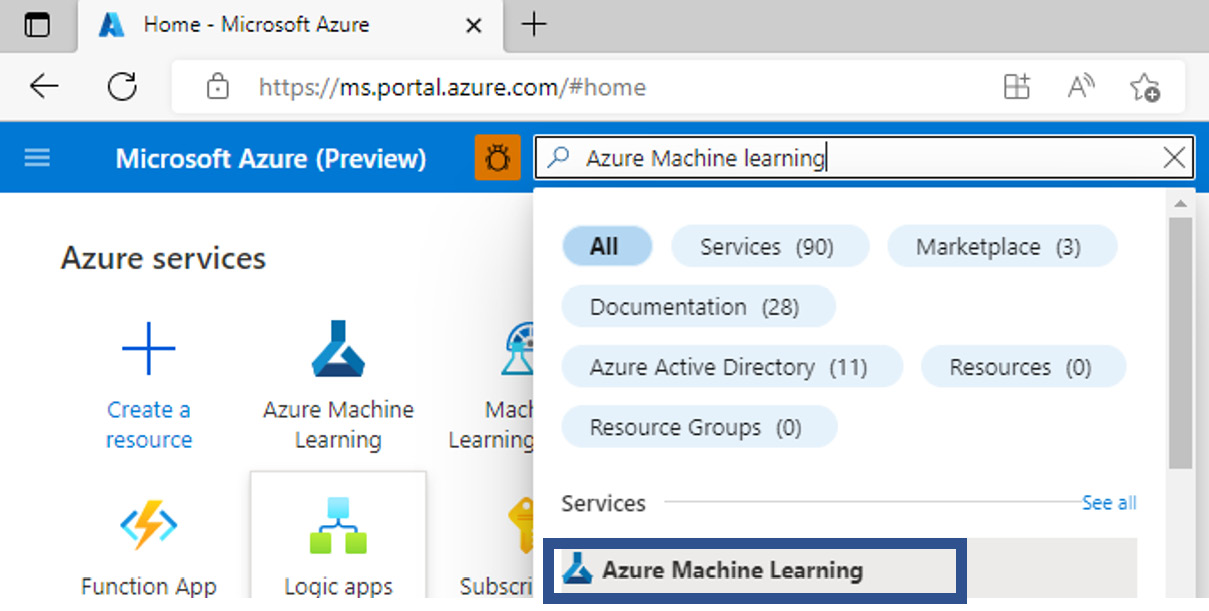Click Azure Machine Learning result flask icon
Viewport: 1209px width, 611px height.
(578, 570)
